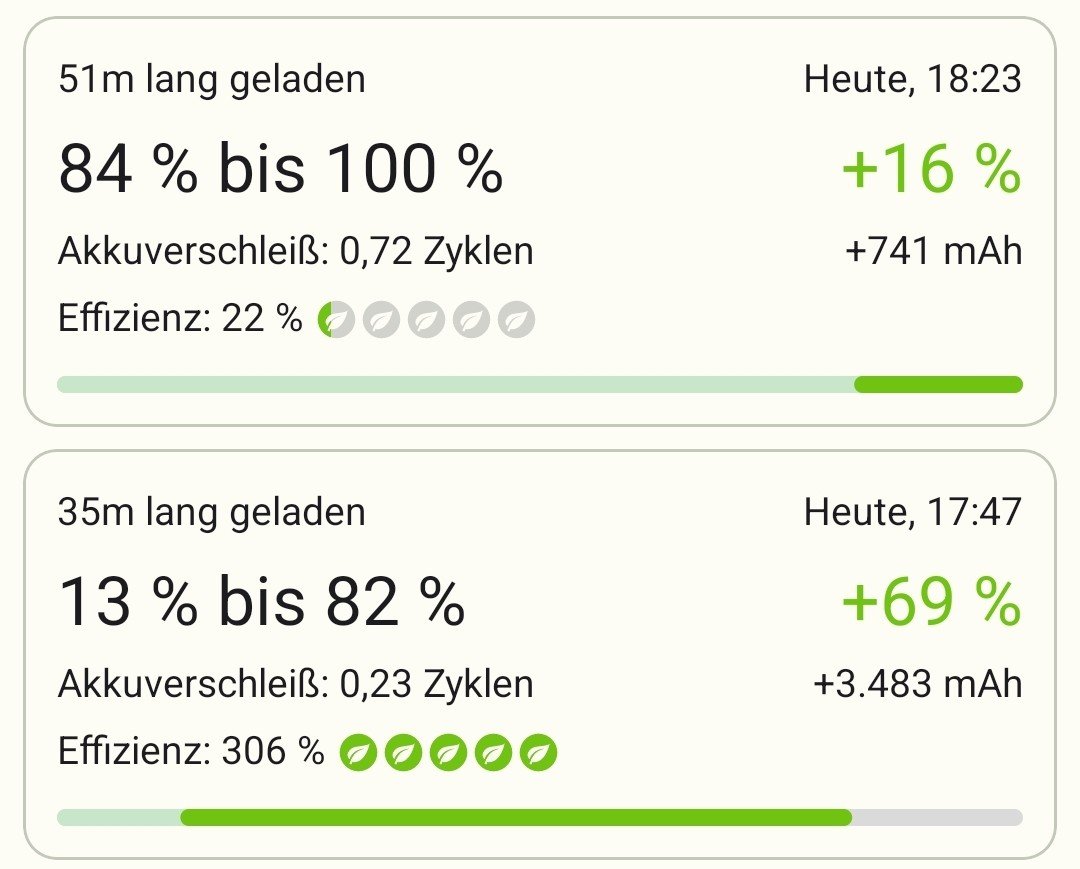Screen dimensions: 1080x869
Task: Click the partially filled first leaf icon at 22 % efficiency
Action: (334, 320)
